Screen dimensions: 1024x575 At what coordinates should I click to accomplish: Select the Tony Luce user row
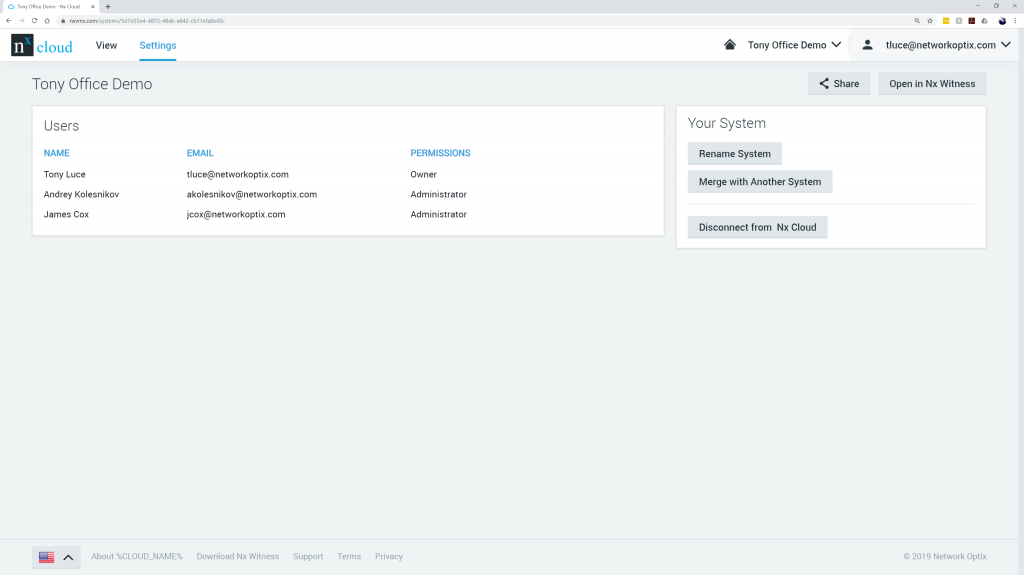348,174
